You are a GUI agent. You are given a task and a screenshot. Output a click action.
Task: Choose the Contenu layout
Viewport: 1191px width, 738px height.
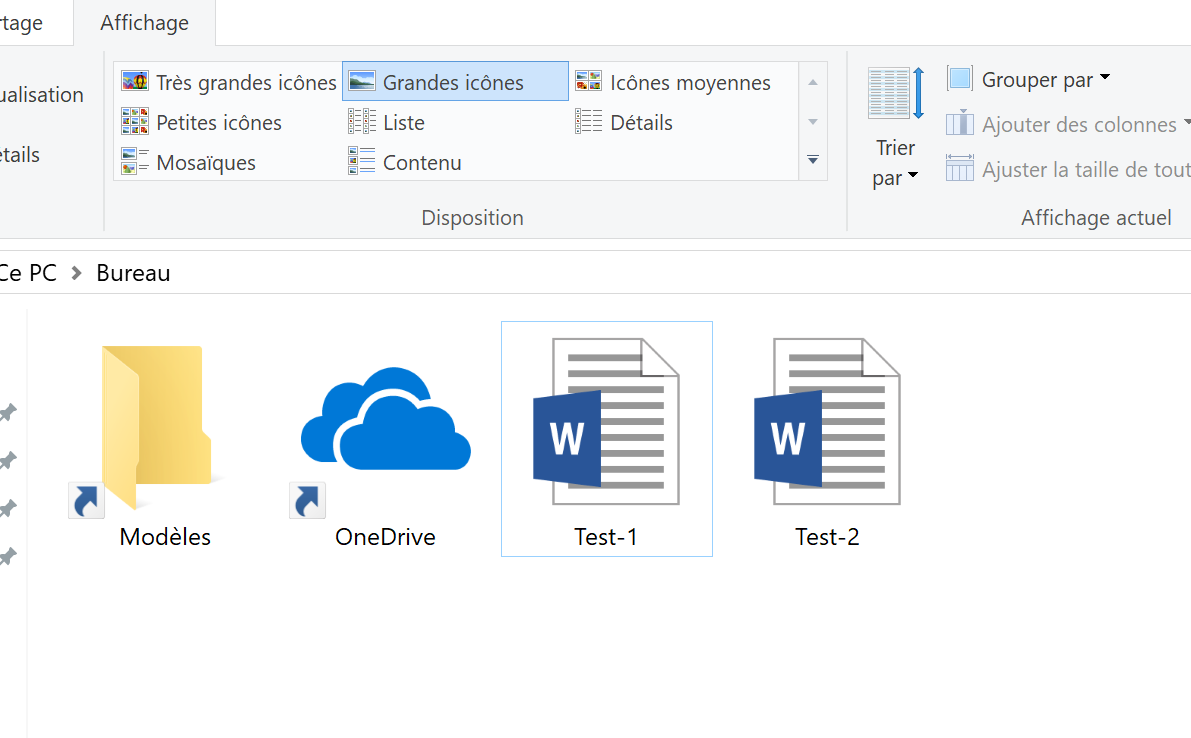point(405,162)
